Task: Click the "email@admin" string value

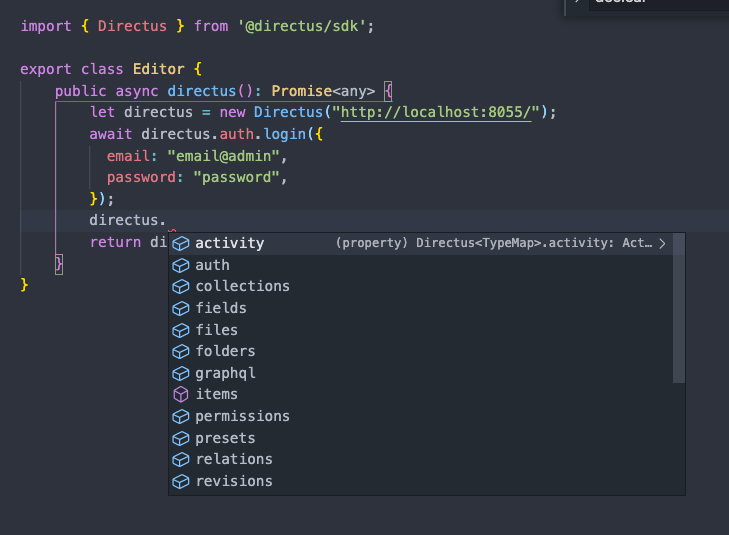Action: 223,156
